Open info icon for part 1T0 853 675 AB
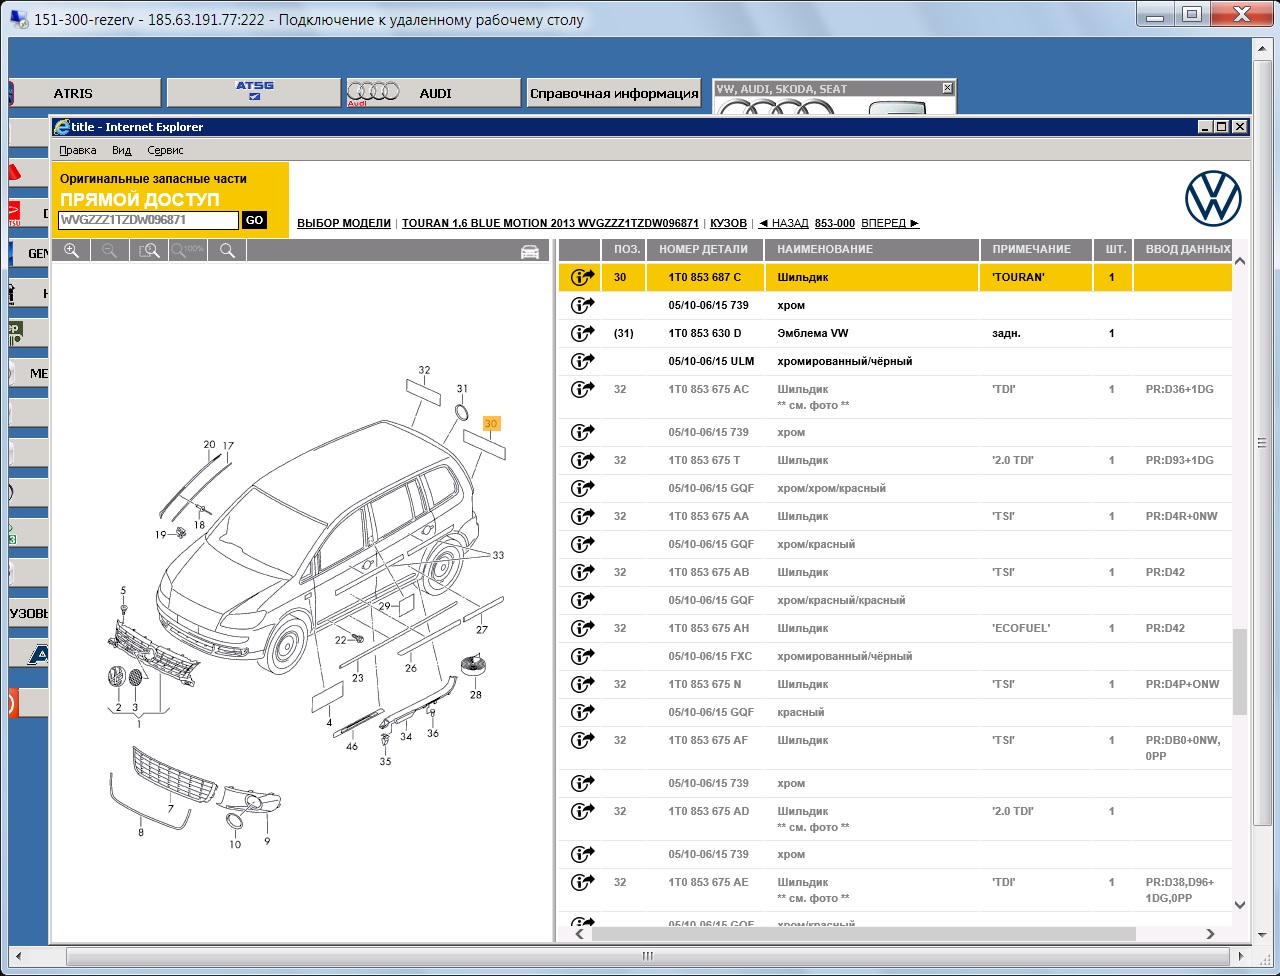Screen dimensions: 1280x976 [x=582, y=572]
